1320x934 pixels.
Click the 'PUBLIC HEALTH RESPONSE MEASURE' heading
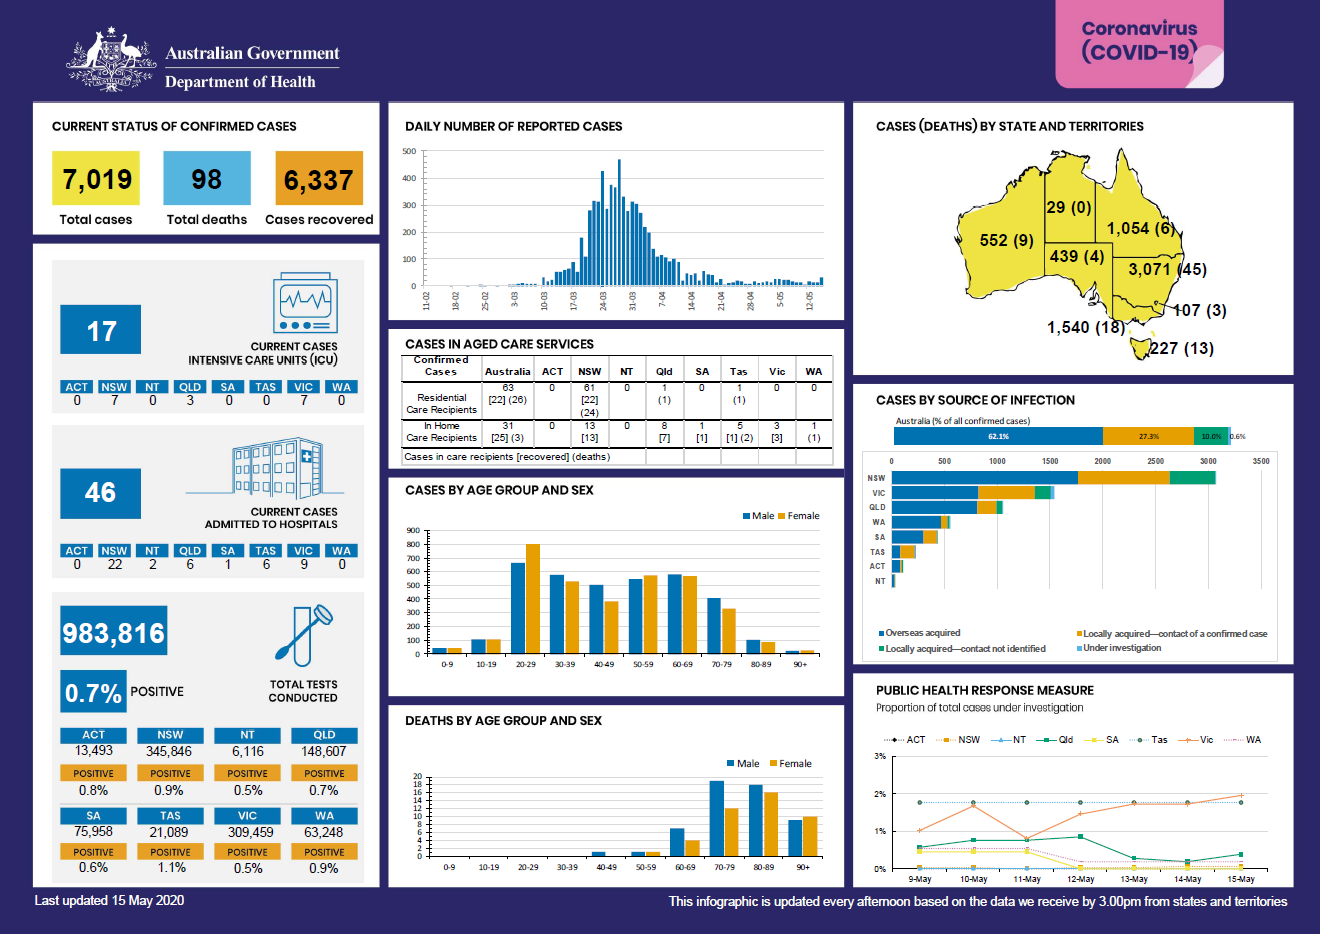click(x=985, y=690)
